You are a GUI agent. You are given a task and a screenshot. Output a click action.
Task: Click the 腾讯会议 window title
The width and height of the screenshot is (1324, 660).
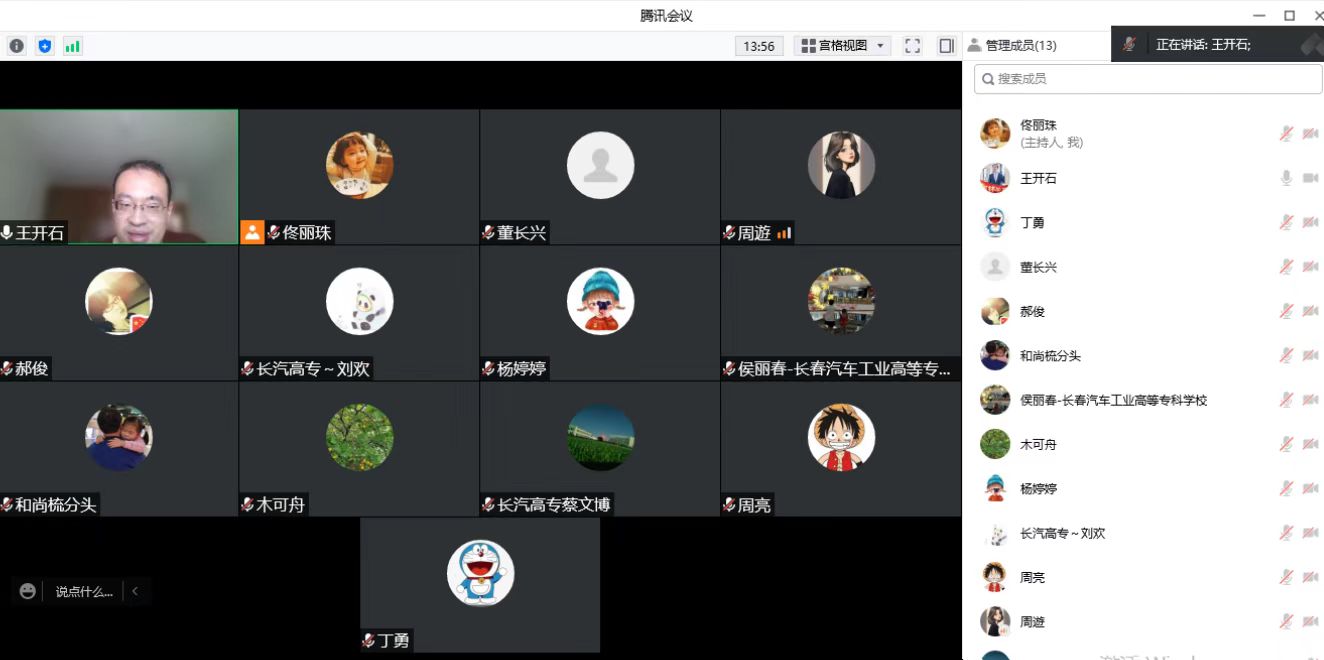point(666,15)
